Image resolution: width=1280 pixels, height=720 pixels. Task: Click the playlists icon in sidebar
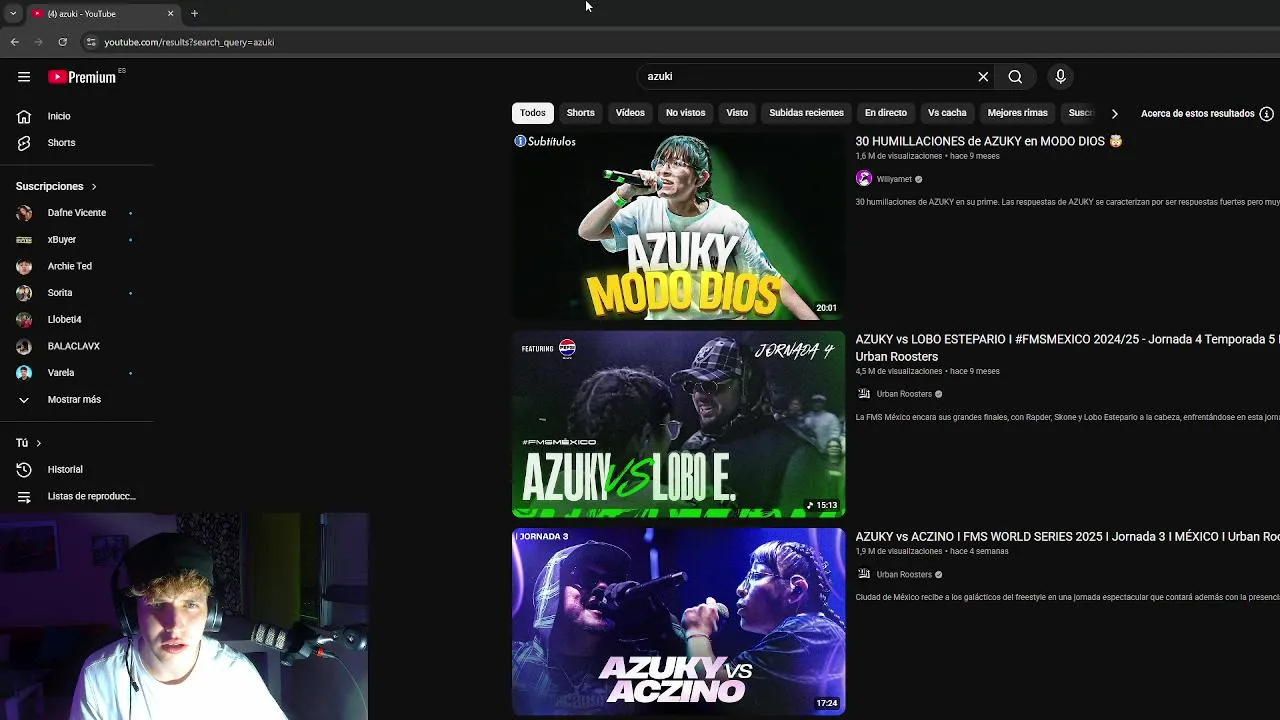pos(24,496)
